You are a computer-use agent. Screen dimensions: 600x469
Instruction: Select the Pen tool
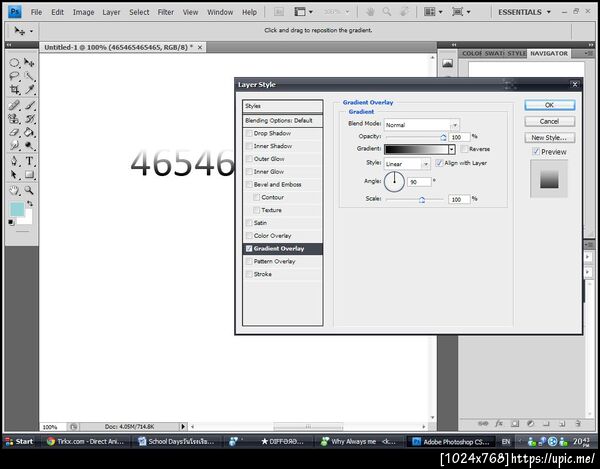tap(14, 161)
